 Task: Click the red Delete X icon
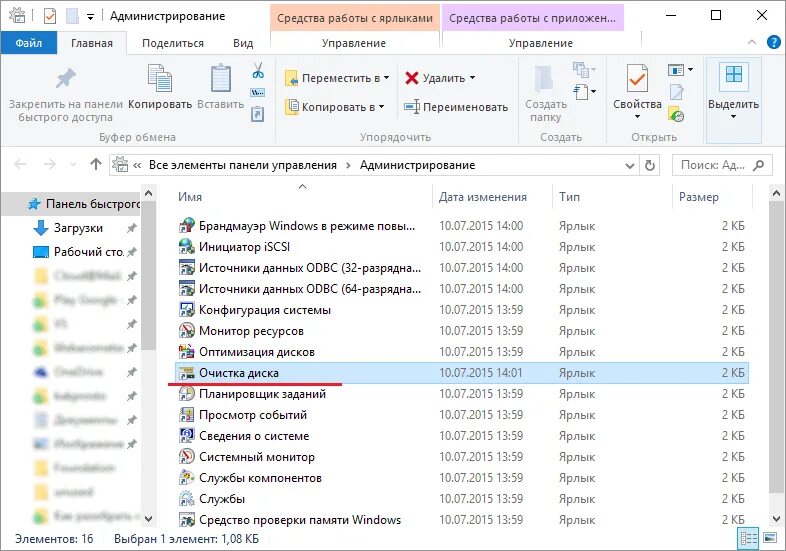[x=412, y=78]
